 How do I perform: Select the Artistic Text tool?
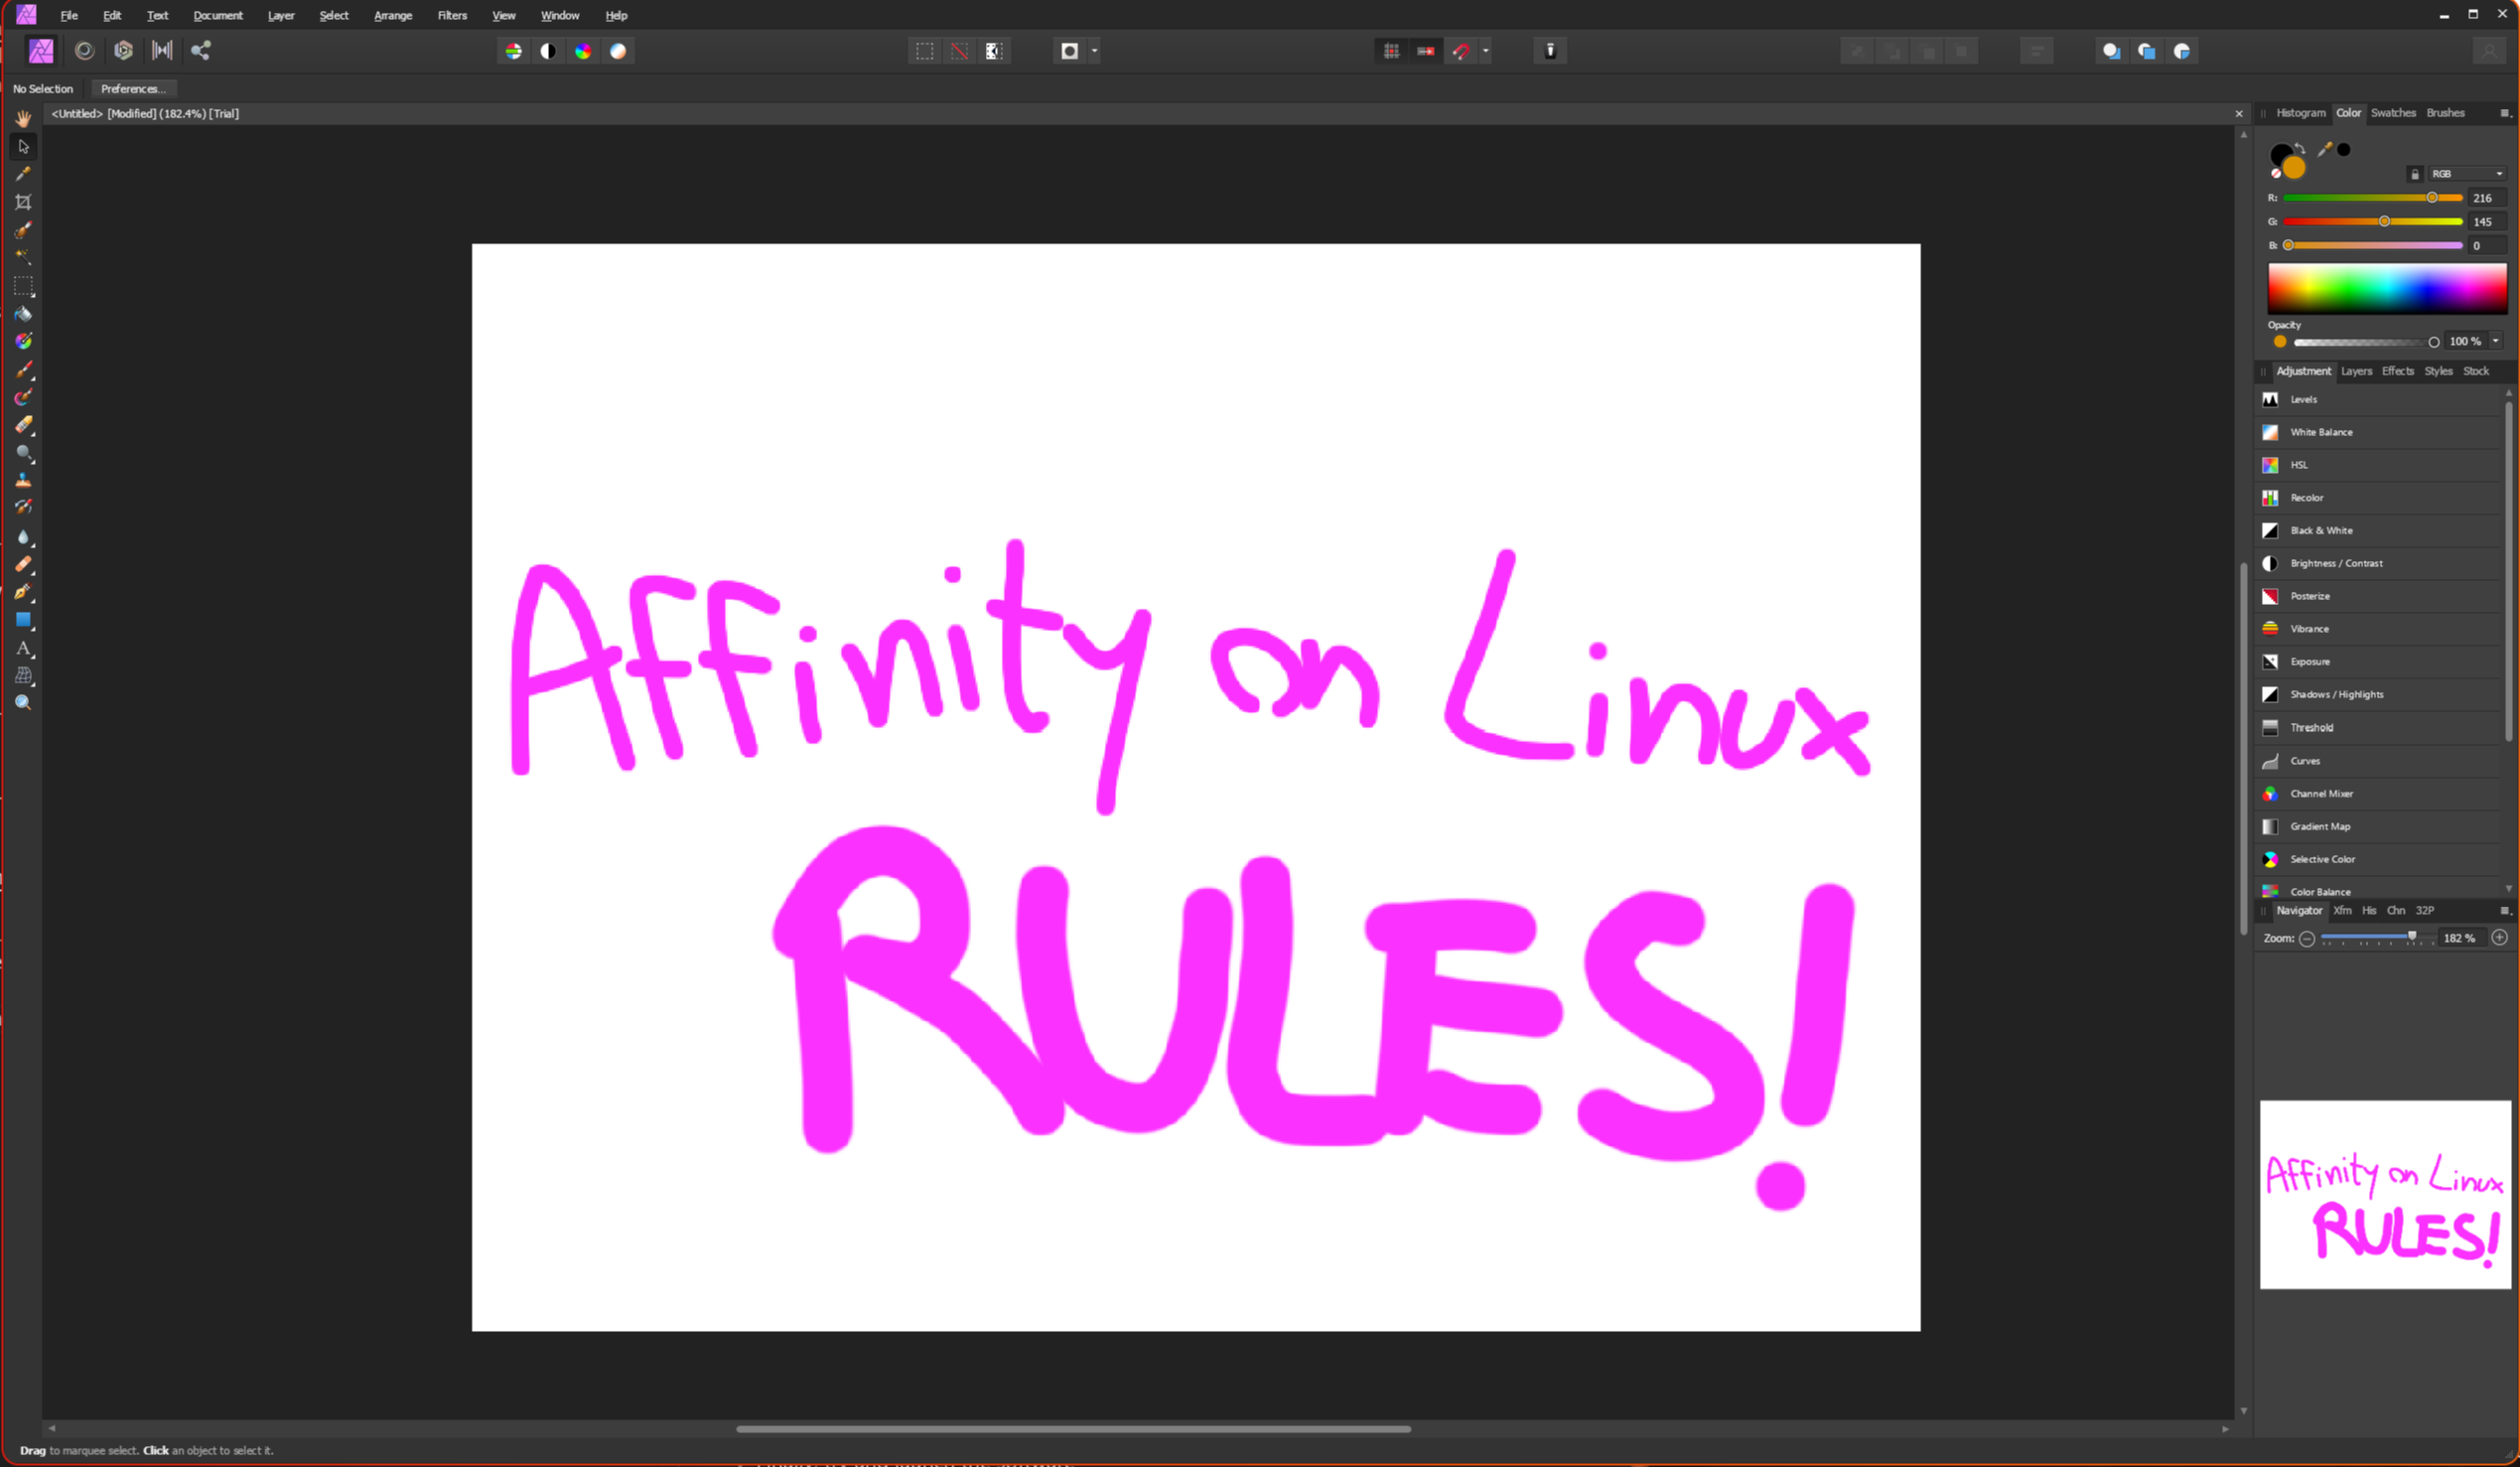pos(23,648)
